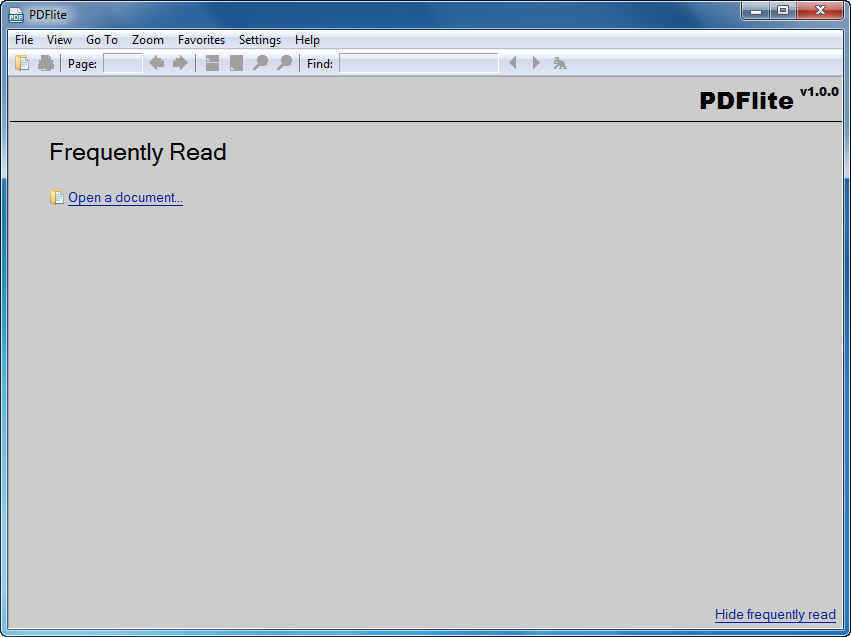851x637 pixels.
Task: Open the Favorites menu
Action: (x=201, y=40)
